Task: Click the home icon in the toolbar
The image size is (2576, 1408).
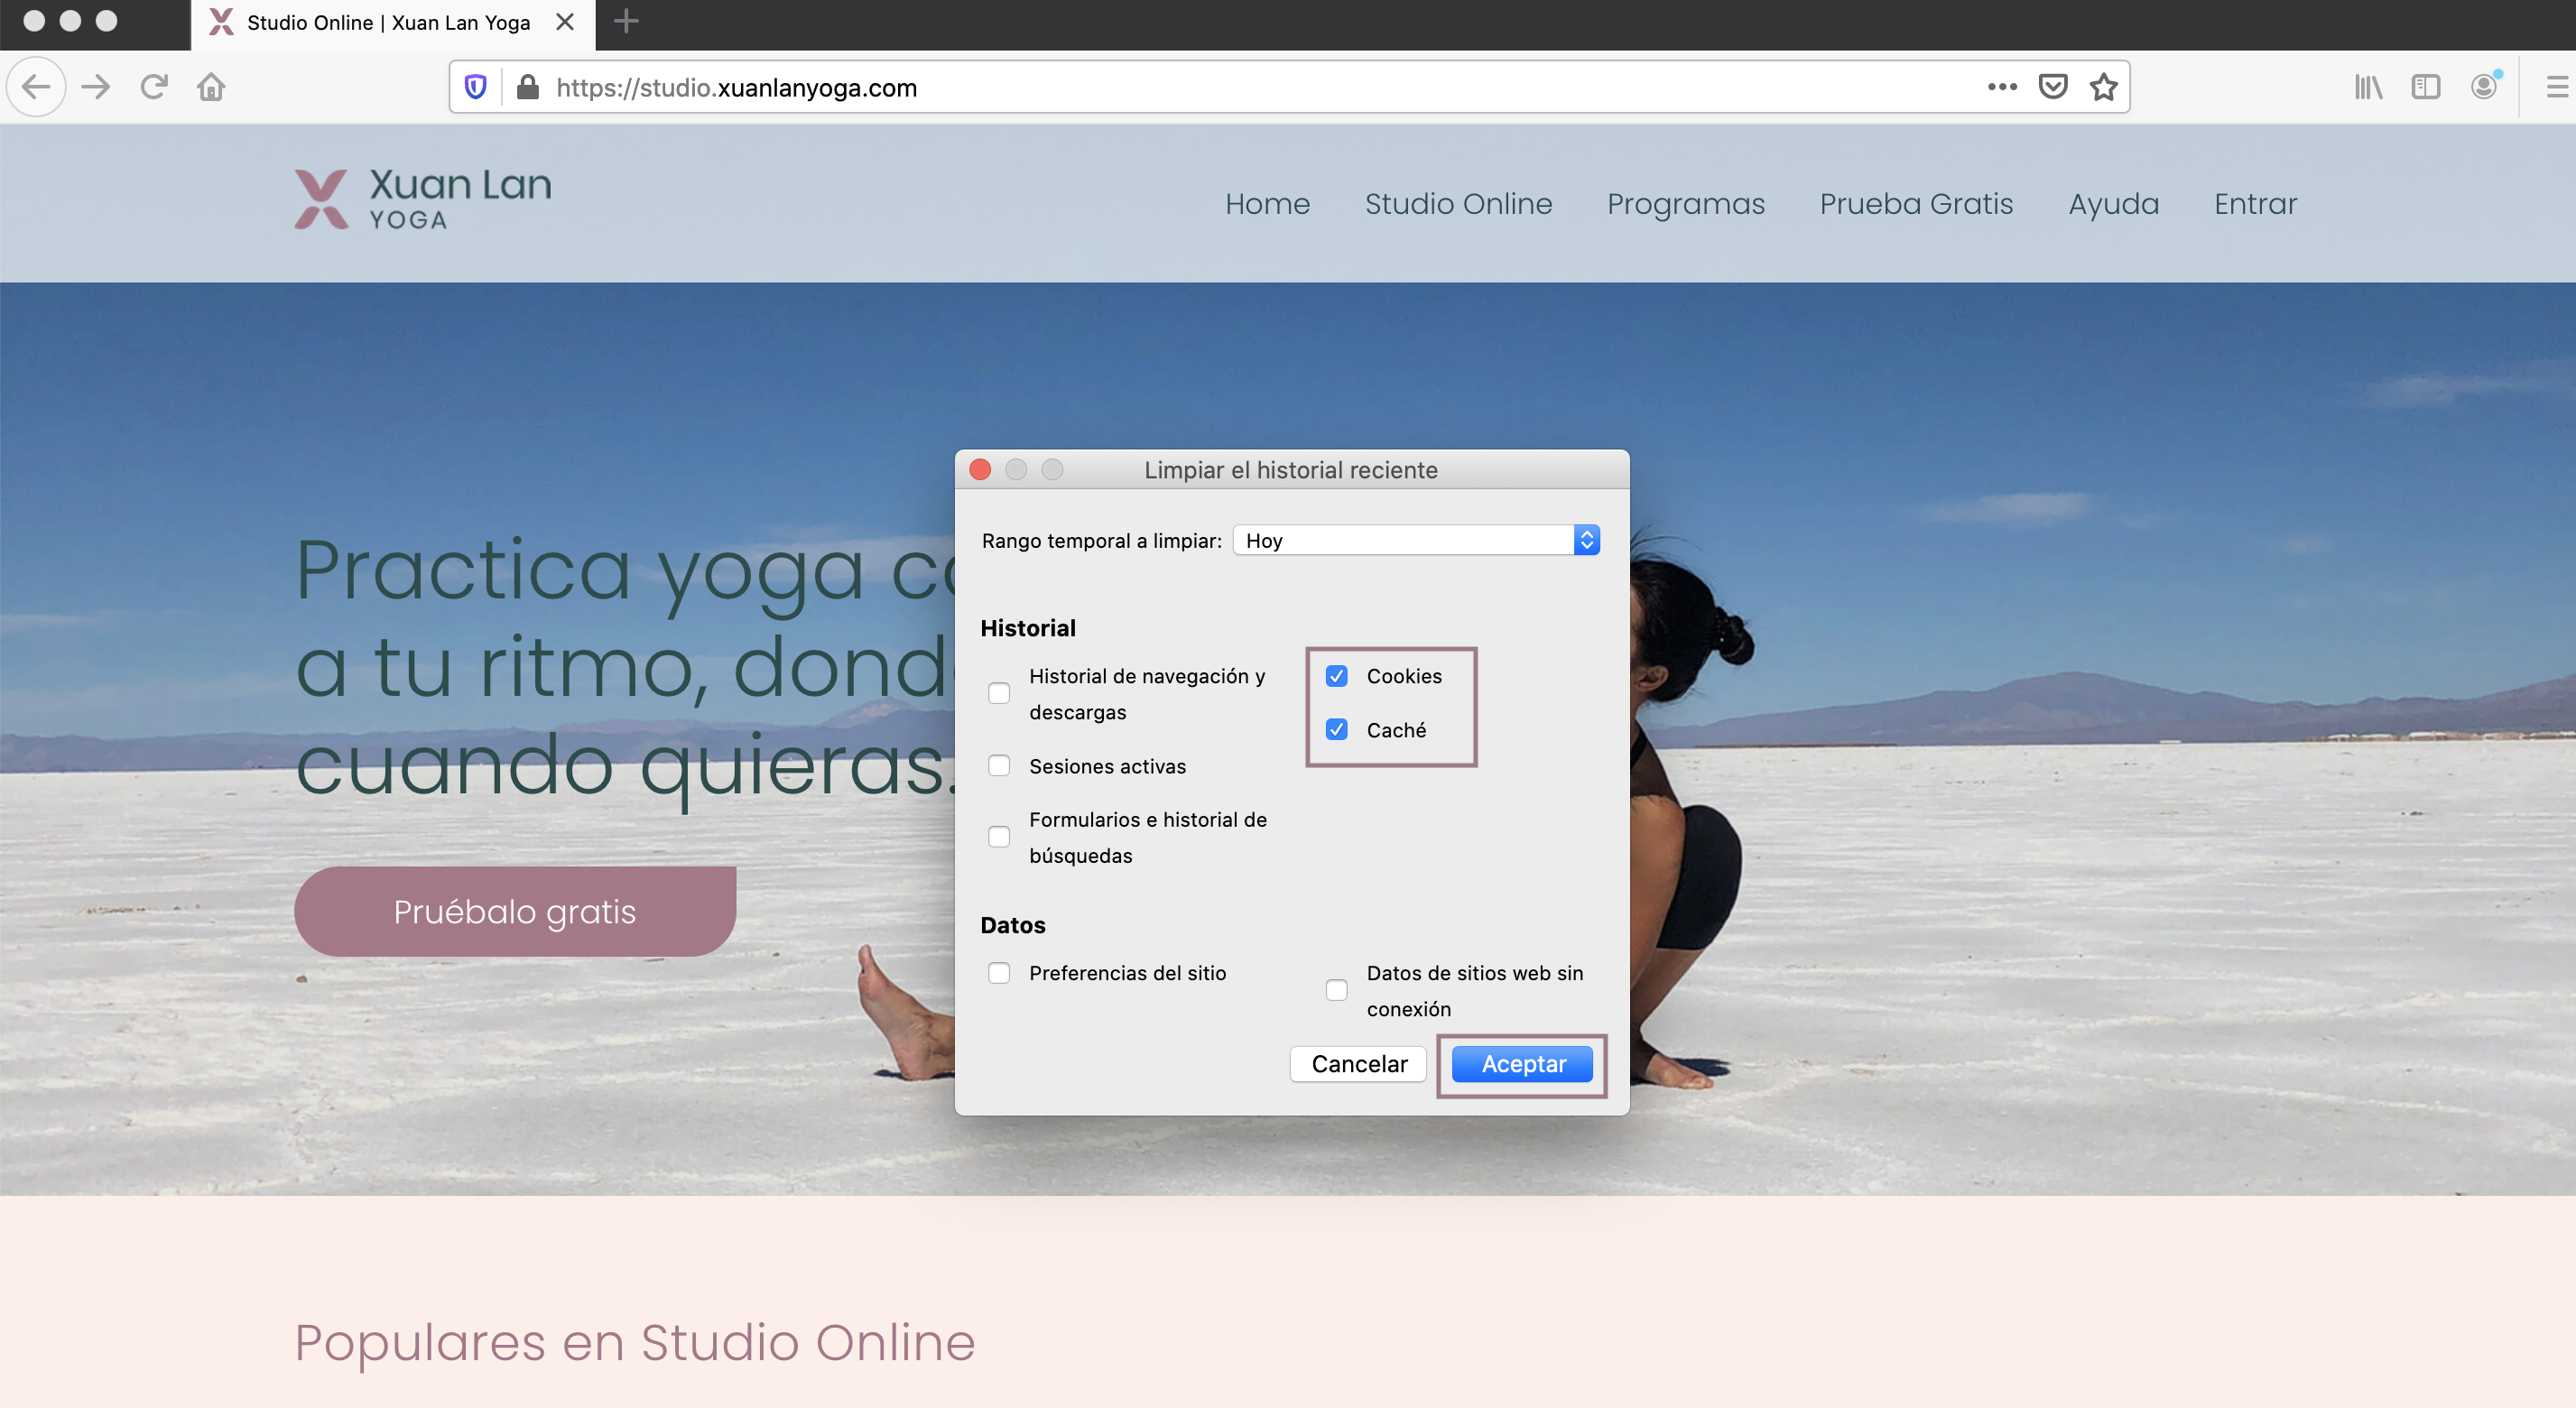Action: point(211,87)
